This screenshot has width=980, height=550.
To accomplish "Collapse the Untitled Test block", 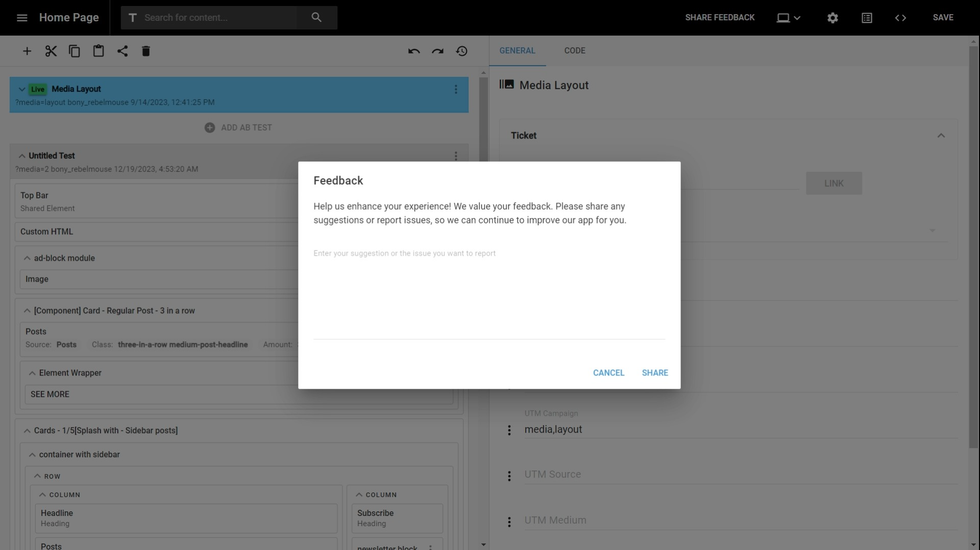I will coord(22,156).
